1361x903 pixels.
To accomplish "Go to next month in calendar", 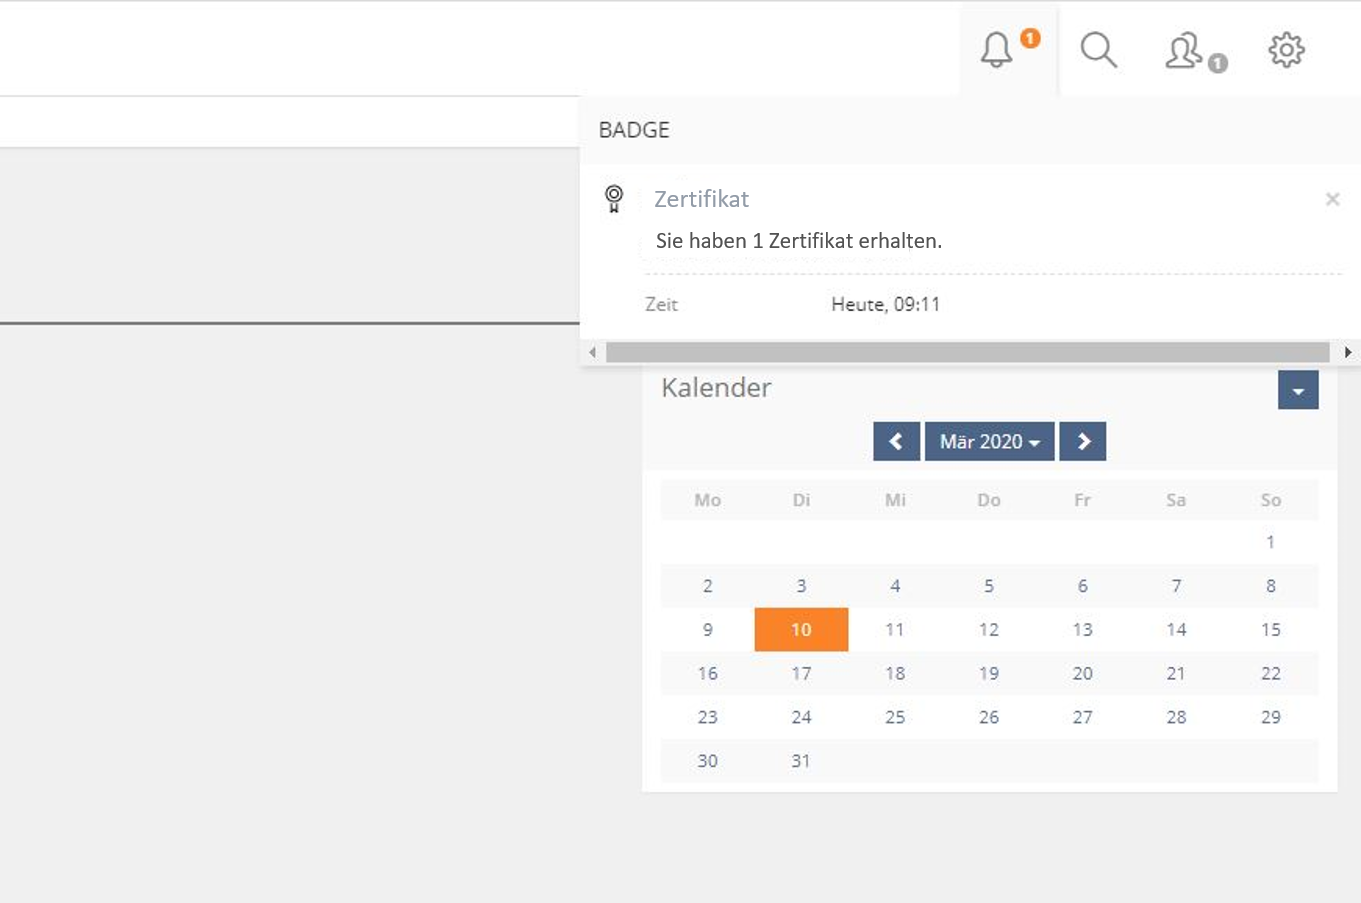I will pyautogui.click(x=1083, y=441).
